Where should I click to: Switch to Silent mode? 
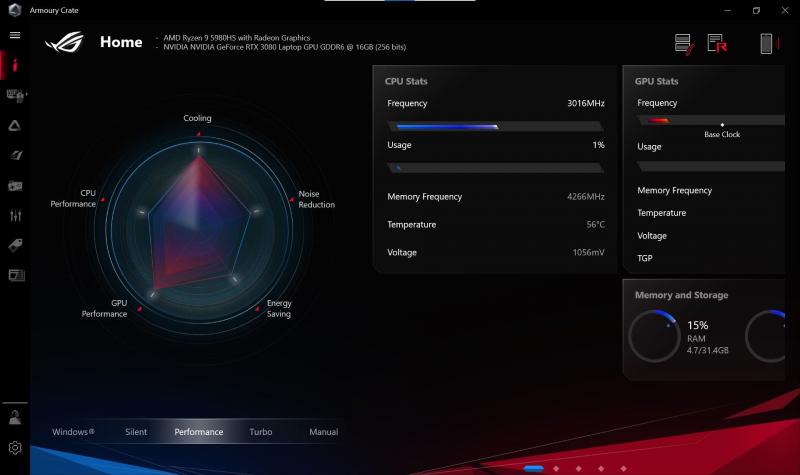coord(136,432)
